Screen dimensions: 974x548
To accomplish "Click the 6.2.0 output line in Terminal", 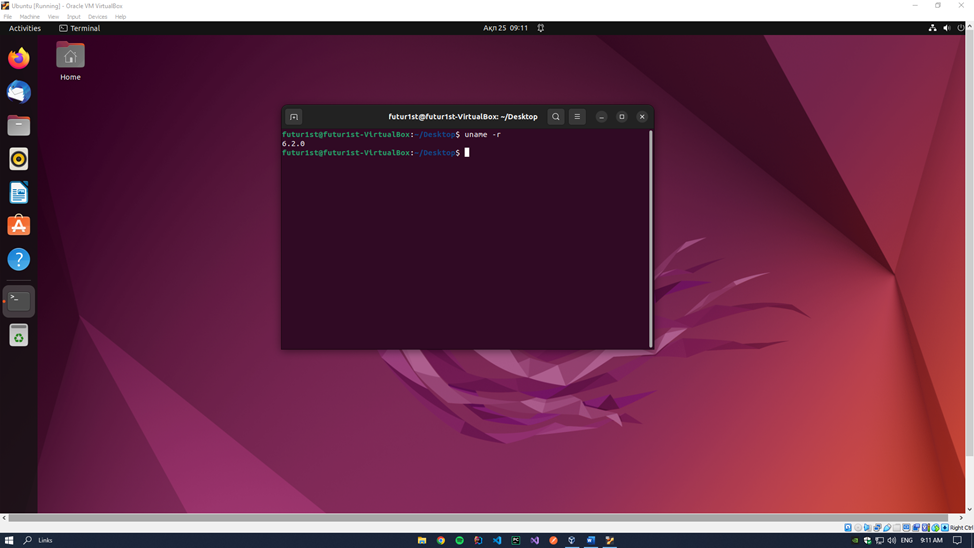I will point(293,144).
